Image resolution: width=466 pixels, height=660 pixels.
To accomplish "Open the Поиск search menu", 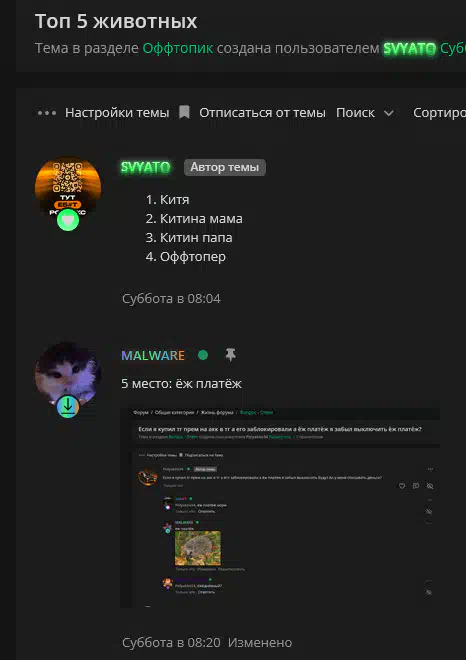I will (355, 113).
